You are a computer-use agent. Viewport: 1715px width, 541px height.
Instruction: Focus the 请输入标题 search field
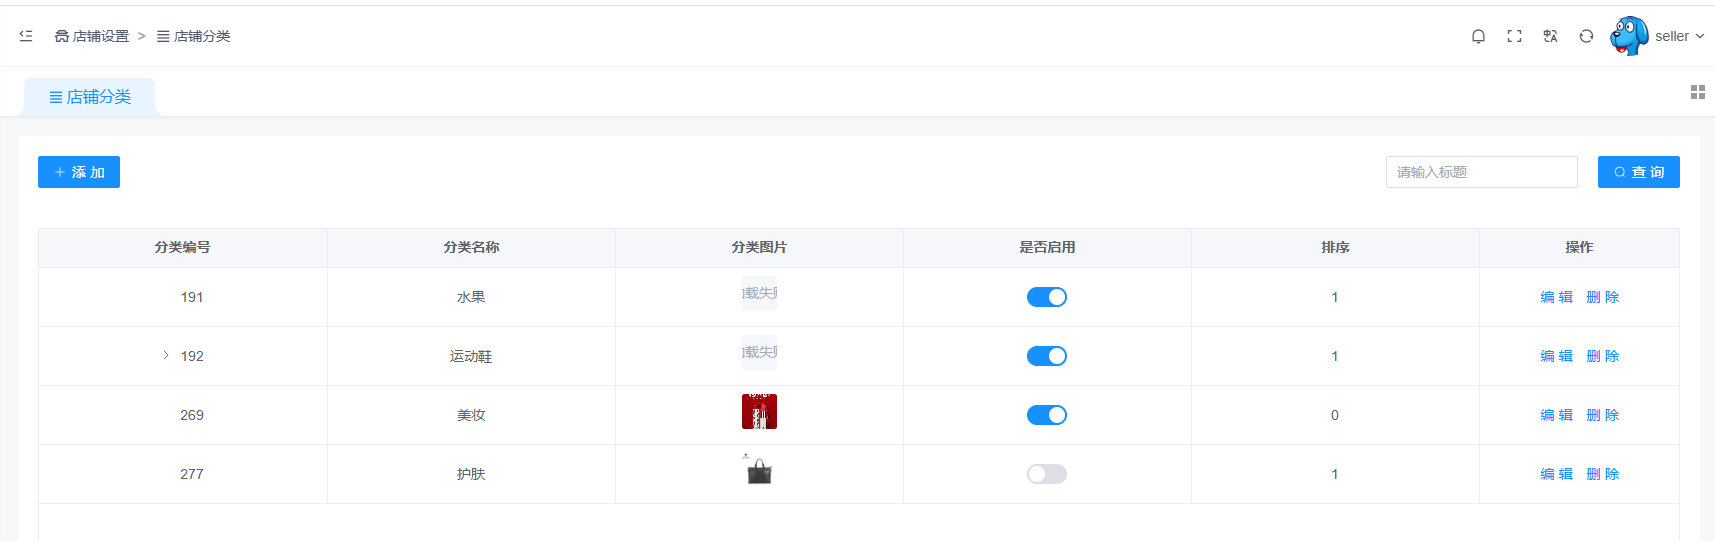point(1481,172)
